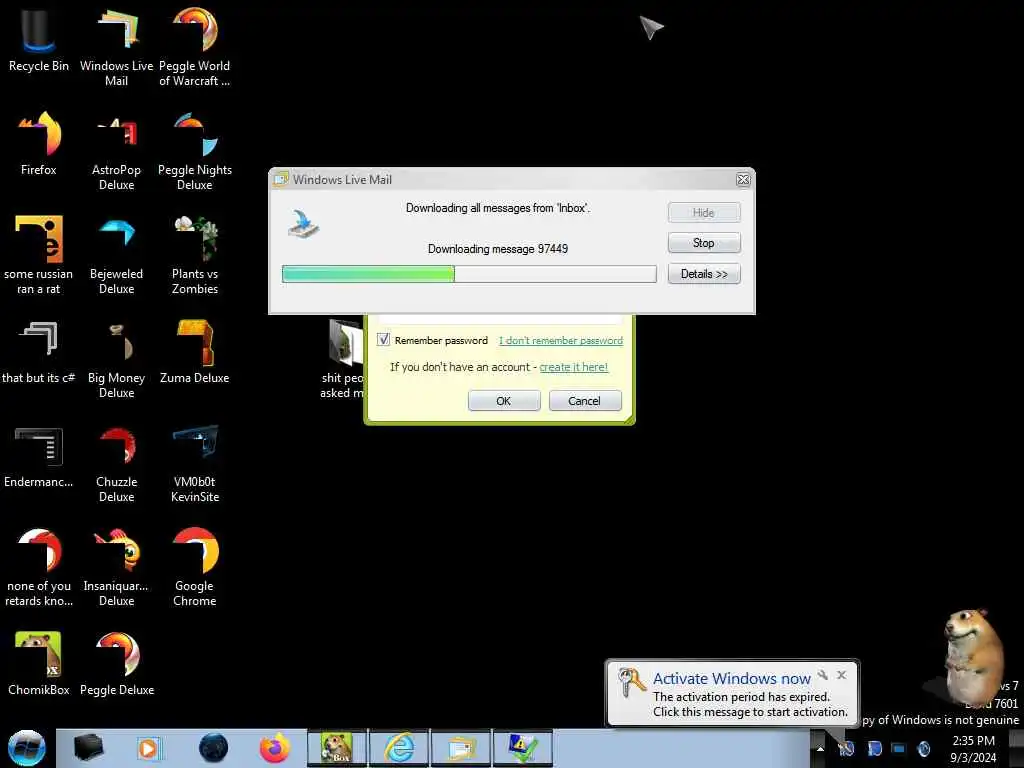
Task: Click the download progress bar
Action: click(x=469, y=274)
